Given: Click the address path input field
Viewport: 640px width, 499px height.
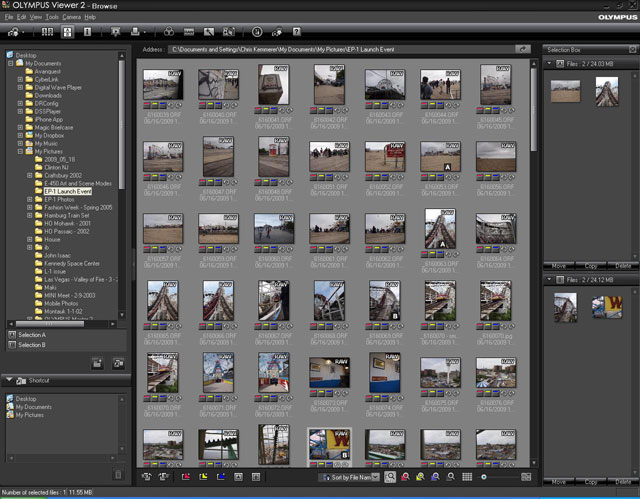Looking at the screenshot, I should 341,49.
